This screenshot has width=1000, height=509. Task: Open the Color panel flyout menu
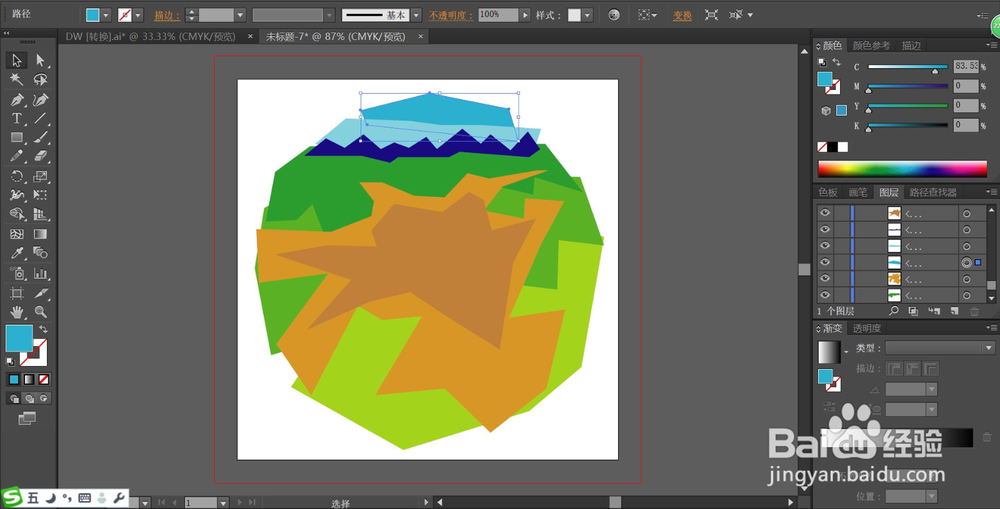click(x=992, y=45)
